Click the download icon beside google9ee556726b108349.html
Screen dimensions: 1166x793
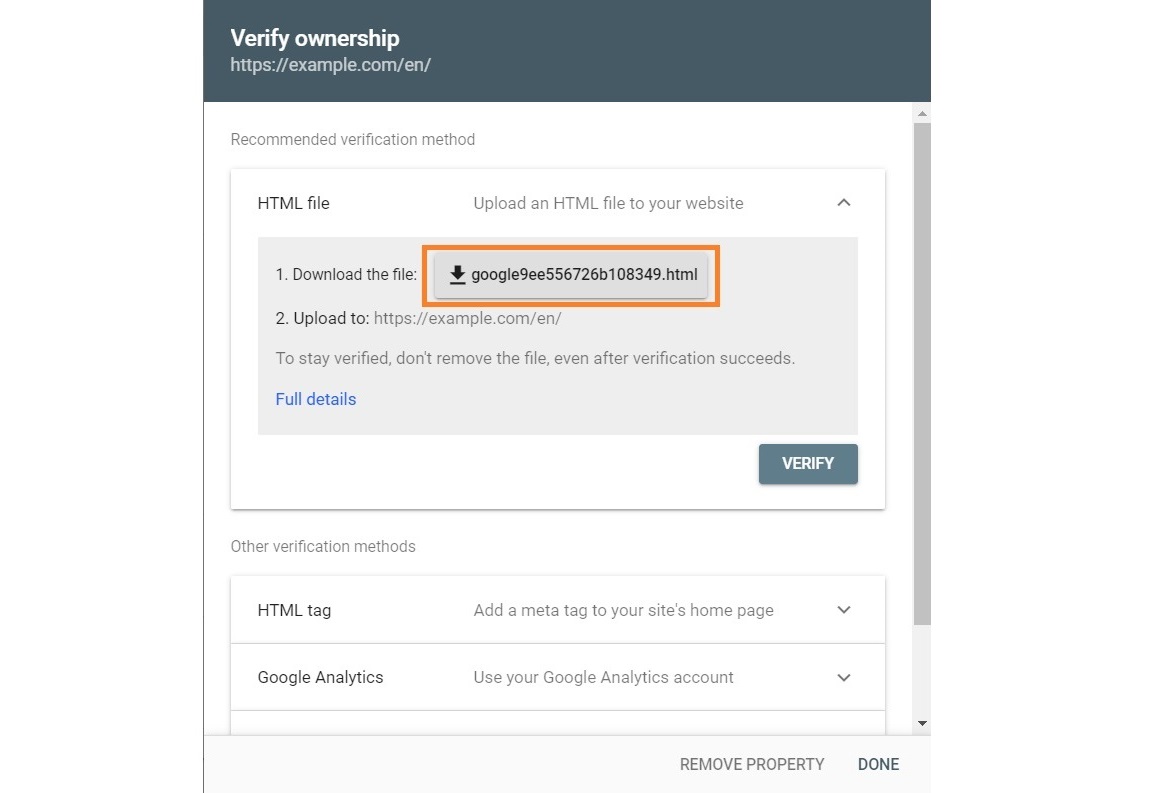[x=459, y=274]
